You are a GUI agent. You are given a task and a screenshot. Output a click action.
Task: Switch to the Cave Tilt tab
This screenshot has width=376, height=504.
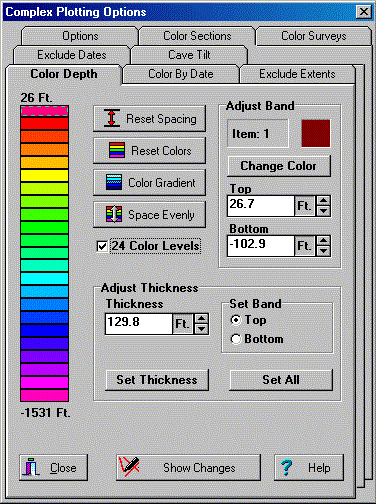(189, 55)
